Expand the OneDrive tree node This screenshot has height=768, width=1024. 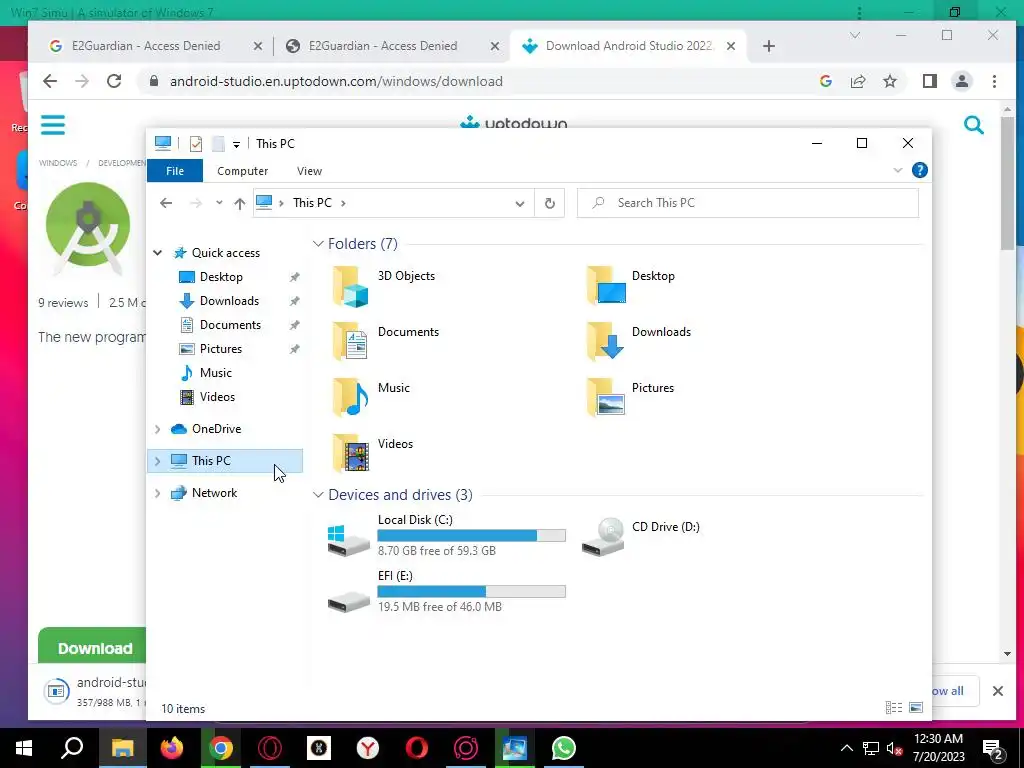[x=157, y=429]
